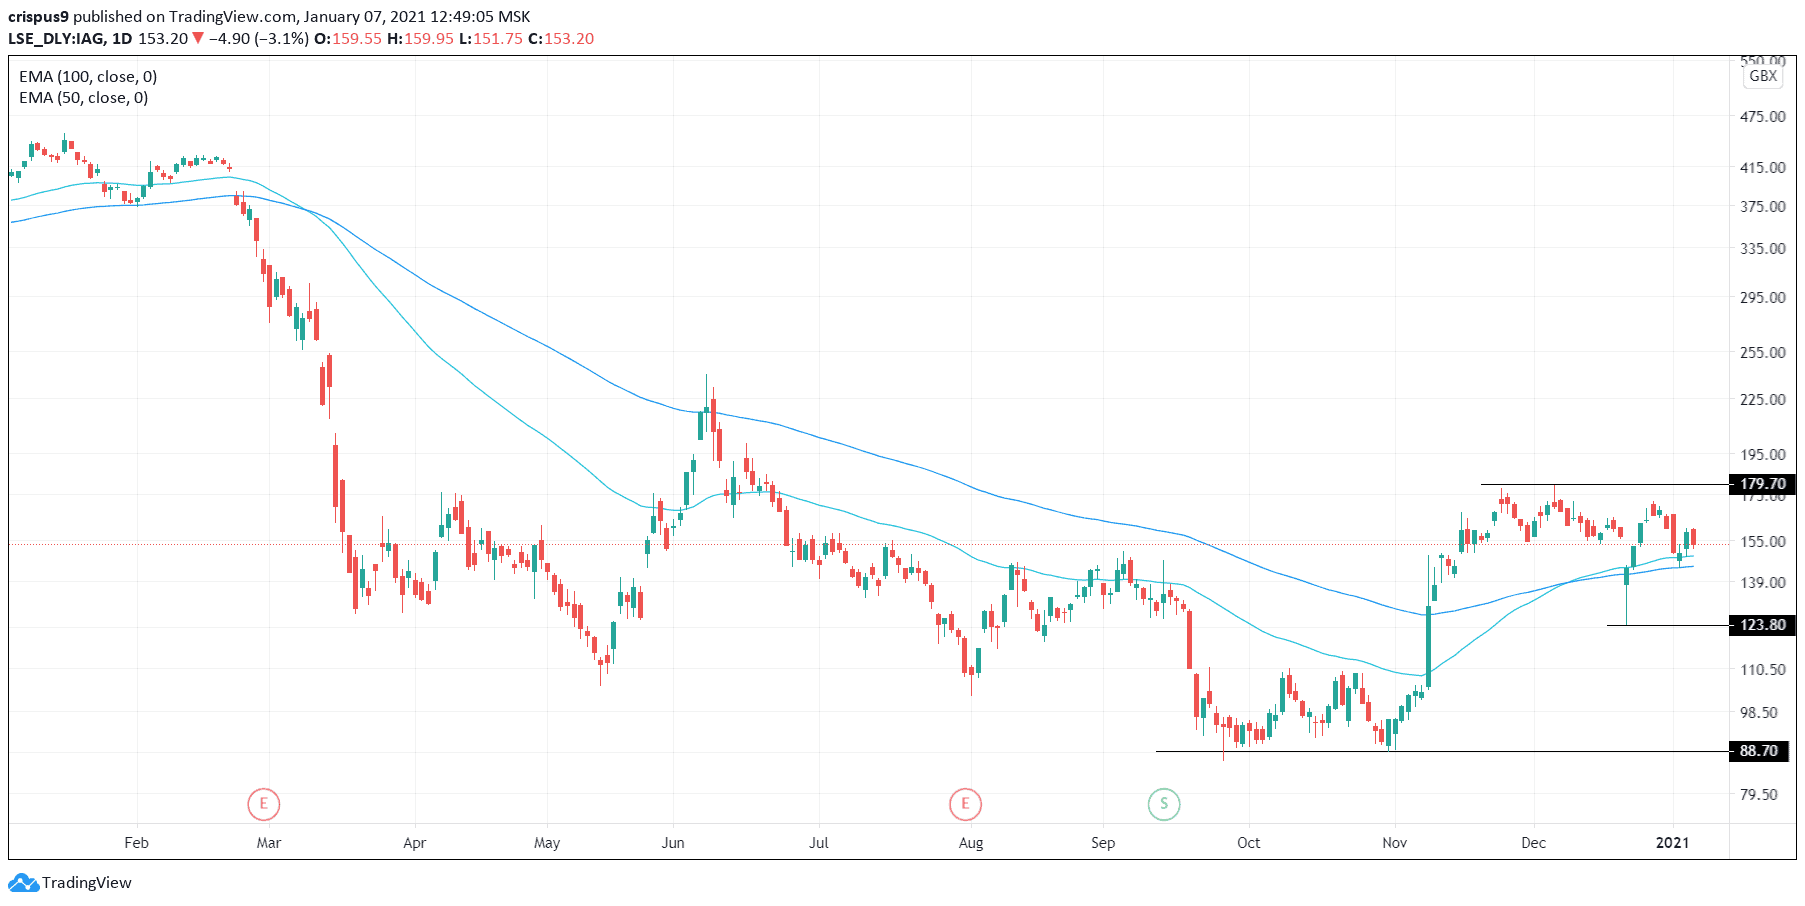The height and width of the screenshot is (906, 1805).
Task: Click the 88.70 price level label
Action: tap(1759, 751)
